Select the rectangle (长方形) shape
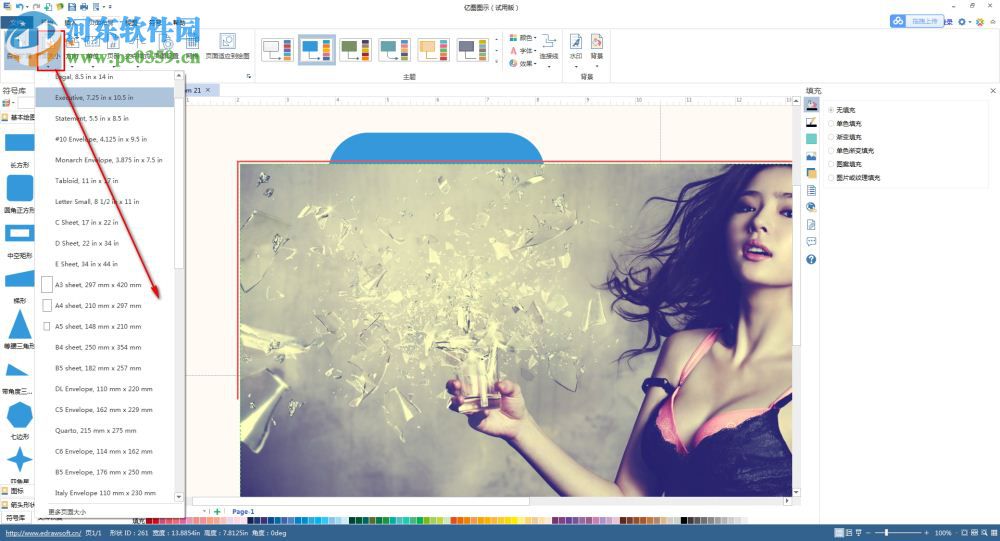 point(20,142)
